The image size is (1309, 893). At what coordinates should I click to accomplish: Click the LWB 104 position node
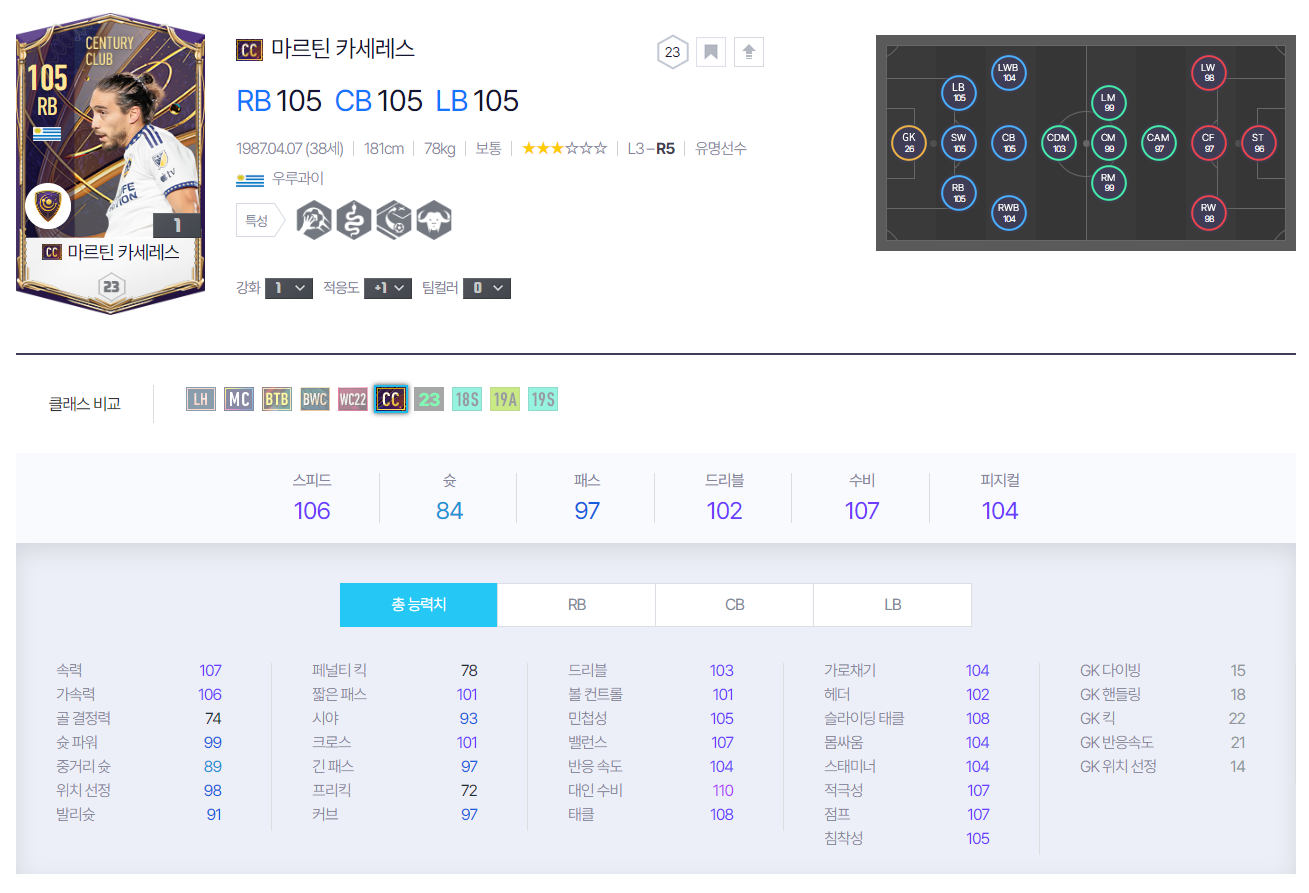pos(1009,72)
